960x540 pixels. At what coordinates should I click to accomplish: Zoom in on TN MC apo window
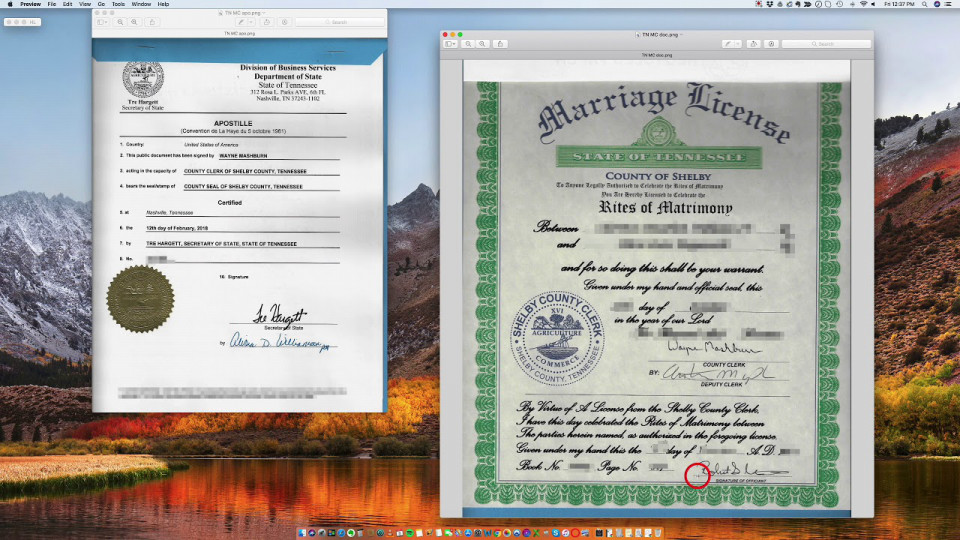(x=134, y=22)
